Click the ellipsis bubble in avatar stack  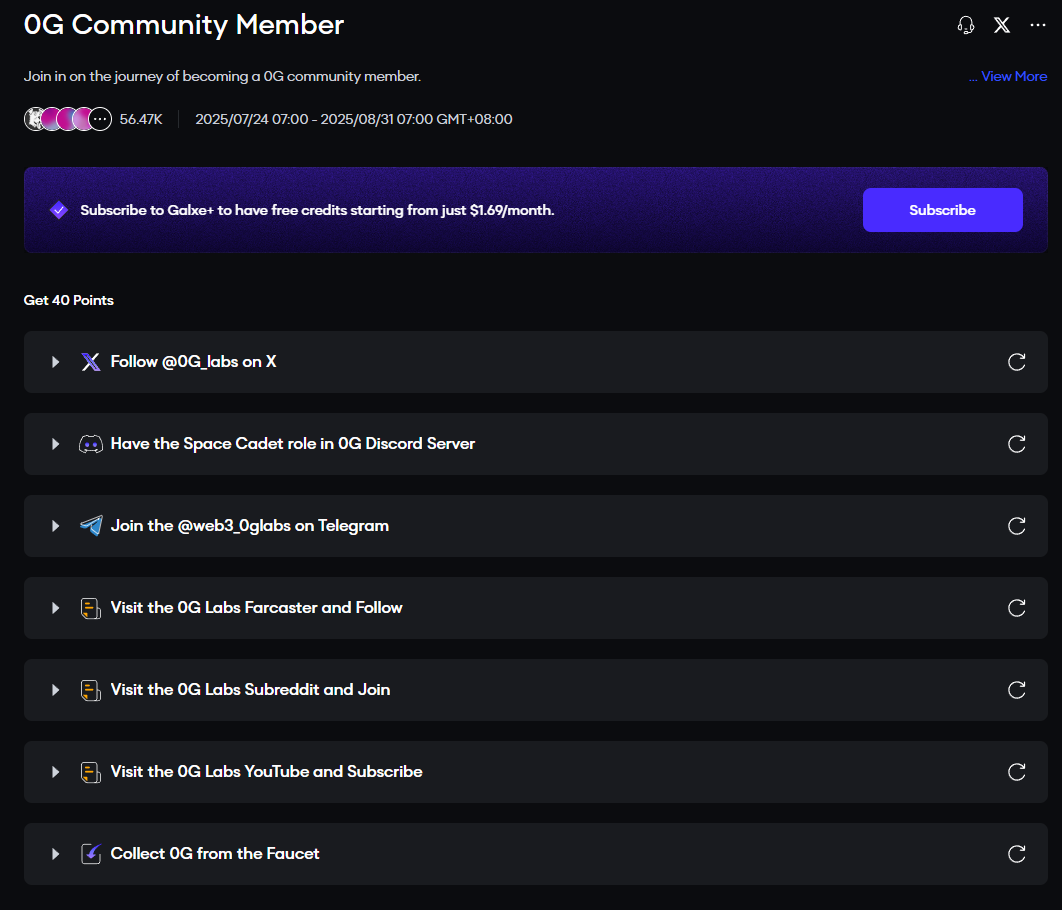pos(100,119)
